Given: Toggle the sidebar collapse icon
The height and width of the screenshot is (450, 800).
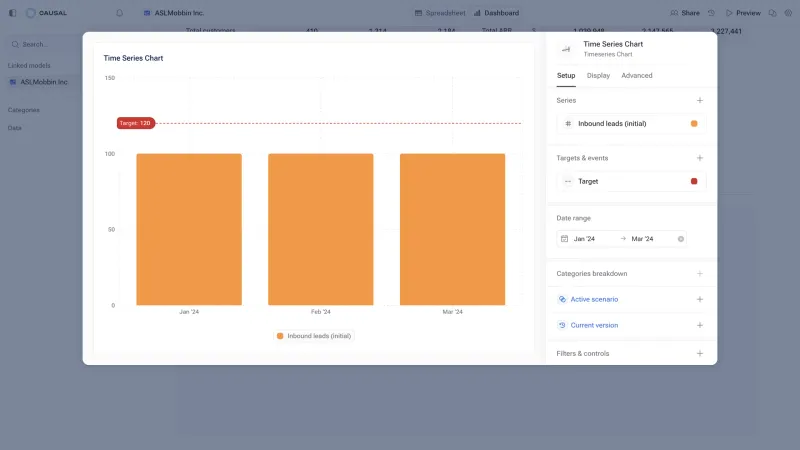Looking at the screenshot, I should click(13, 13).
